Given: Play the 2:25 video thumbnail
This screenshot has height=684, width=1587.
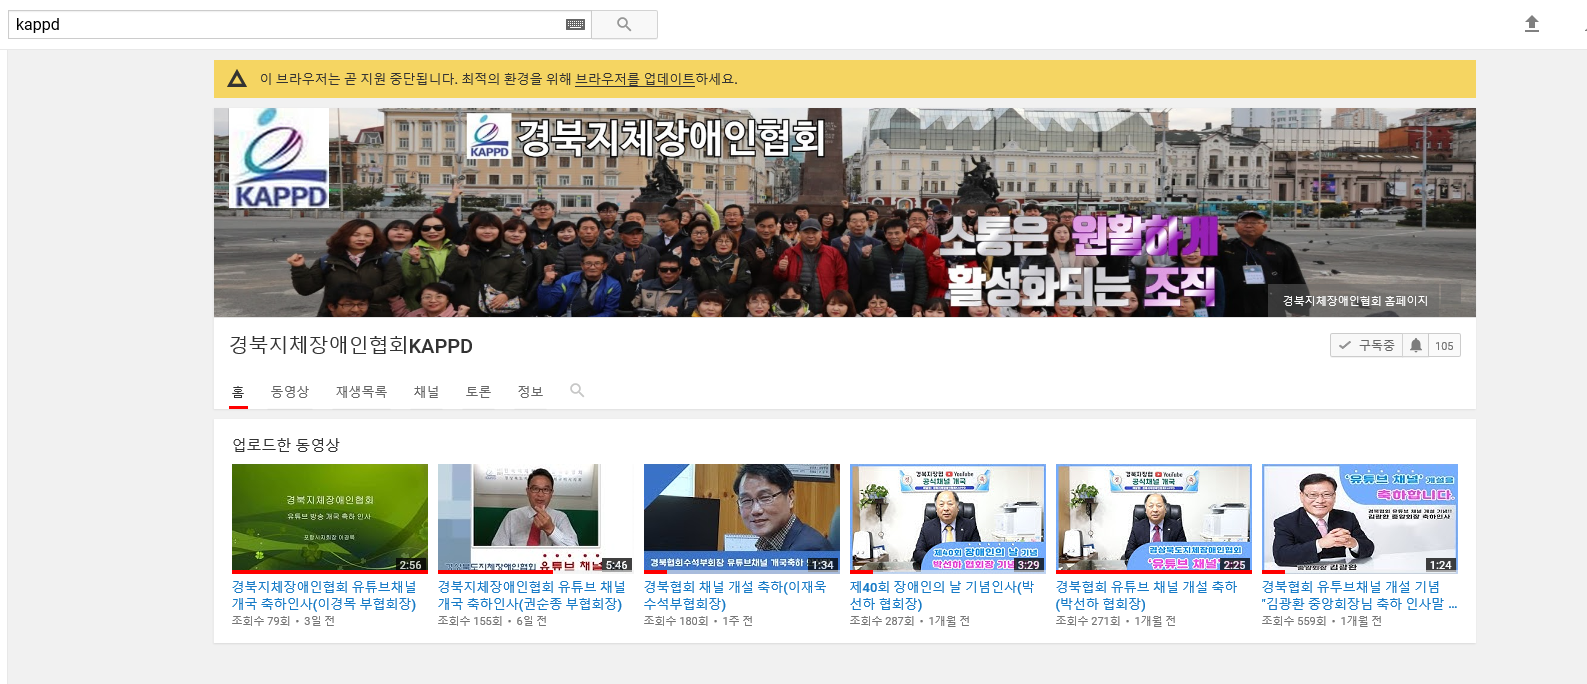Looking at the screenshot, I should (x=1154, y=518).
